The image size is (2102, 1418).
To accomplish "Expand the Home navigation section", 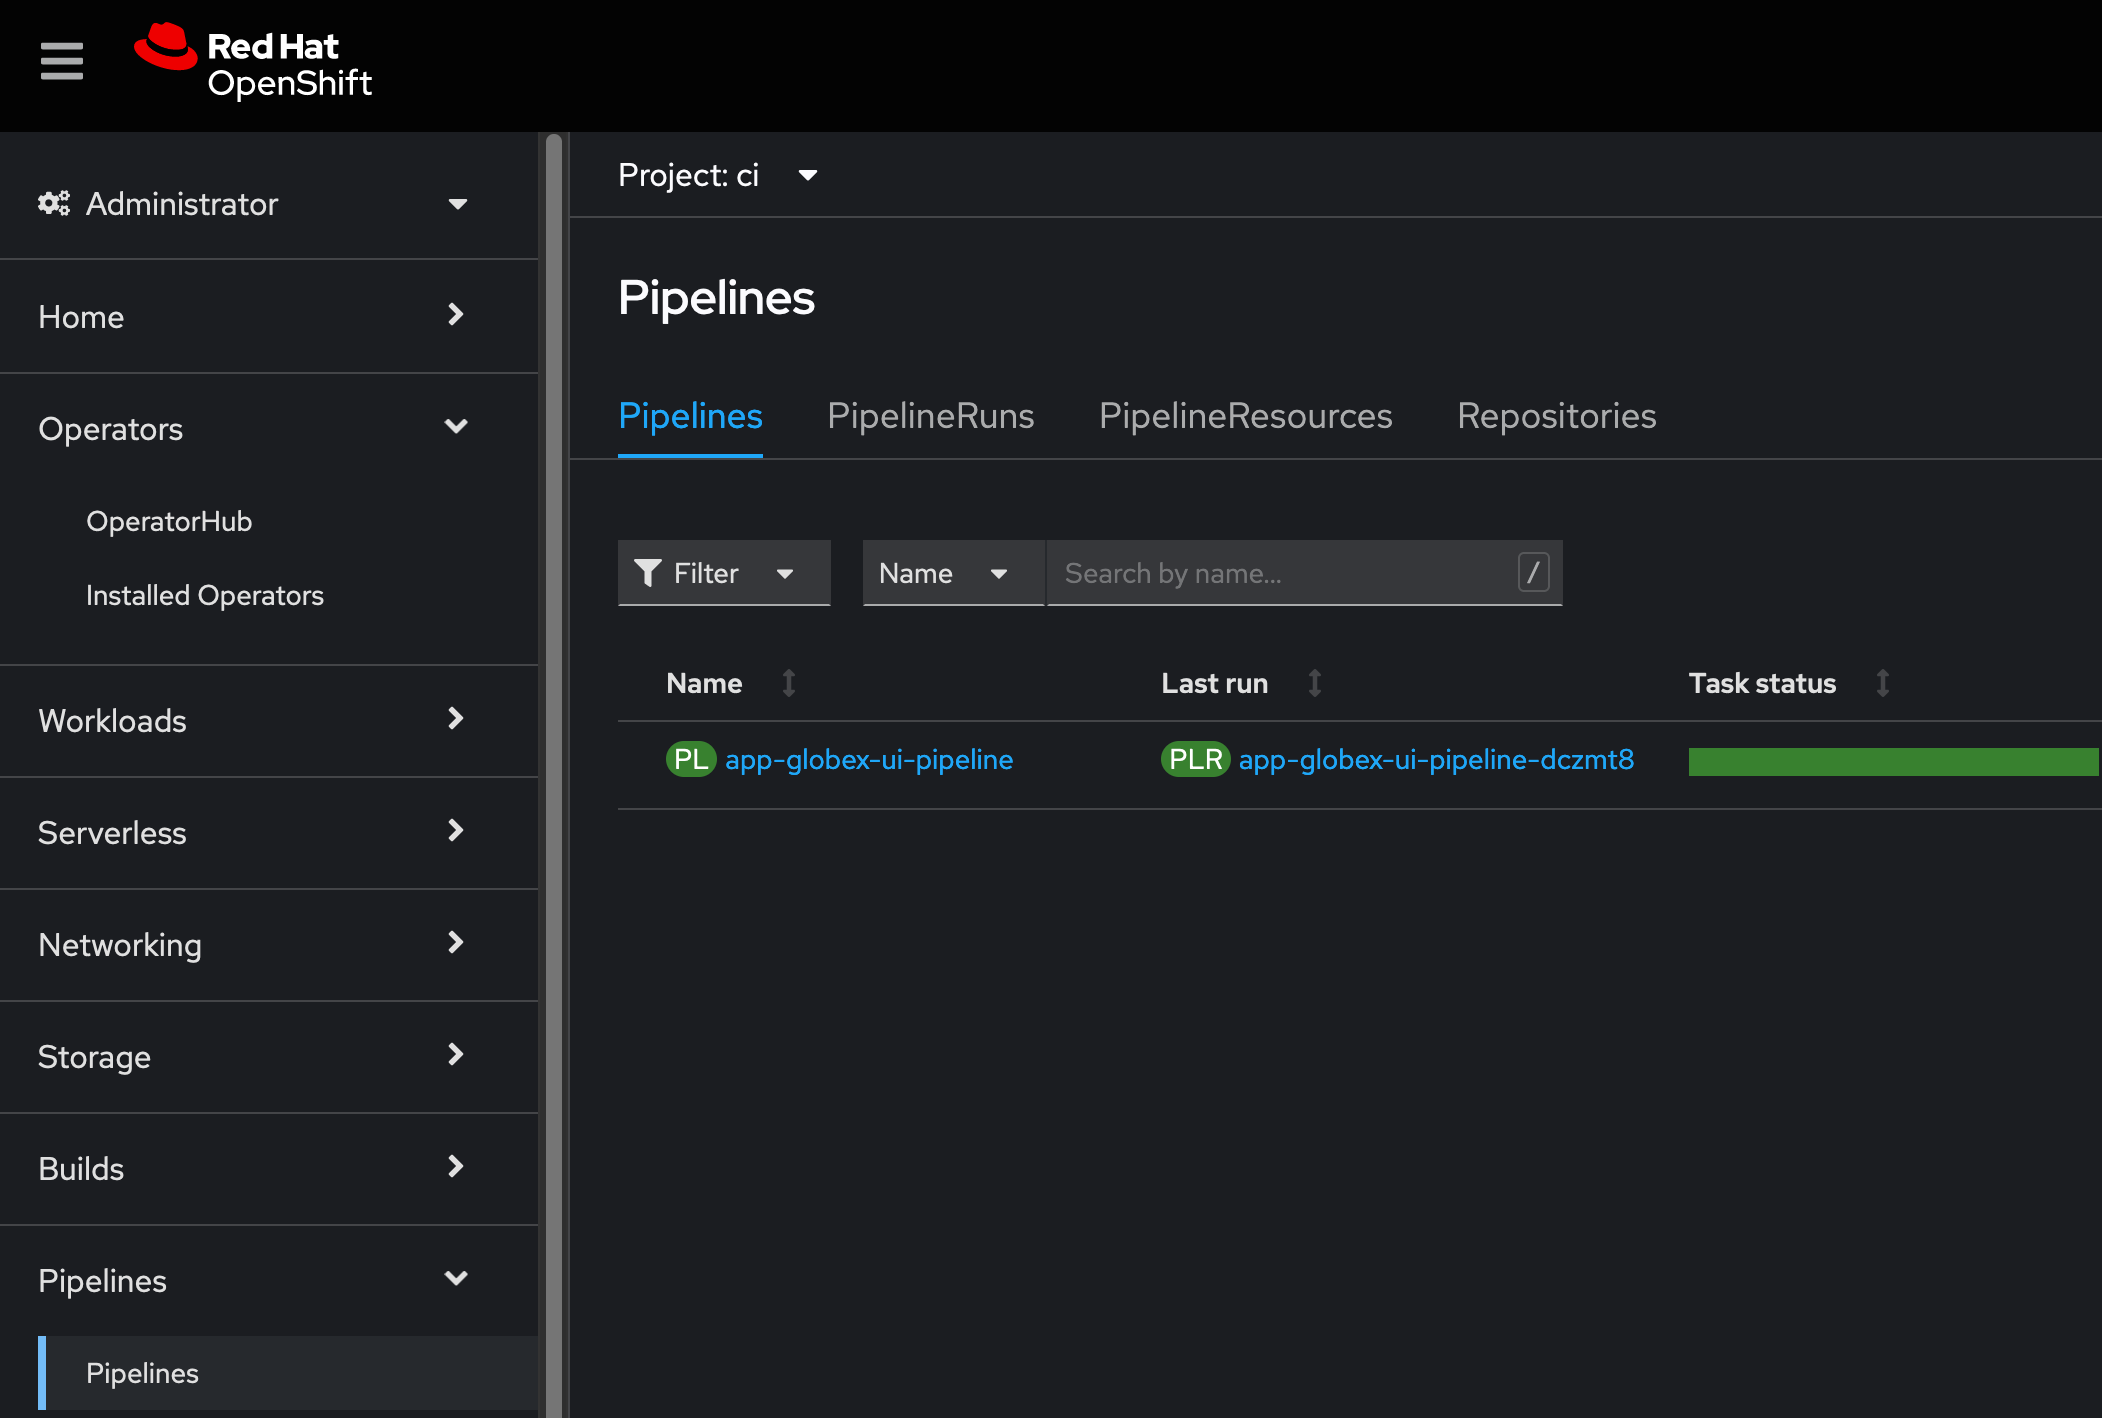I will pyautogui.click(x=253, y=316).
